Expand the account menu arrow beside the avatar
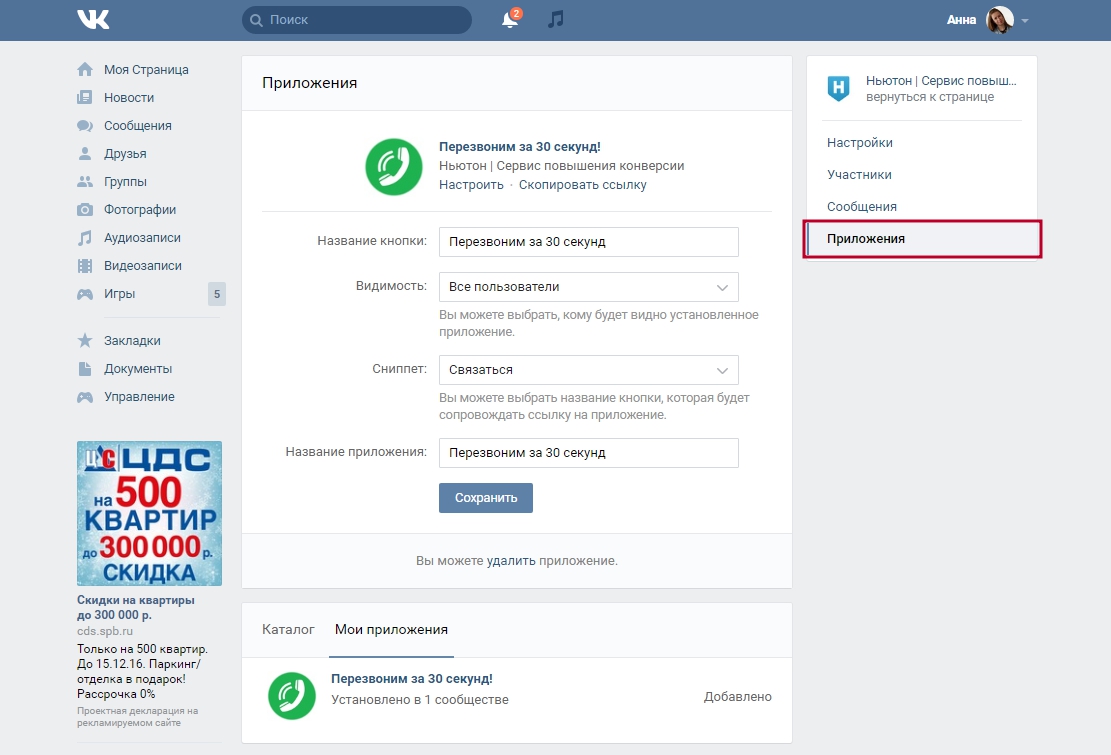This screenshot has height=755, width=1111. 1025,21
